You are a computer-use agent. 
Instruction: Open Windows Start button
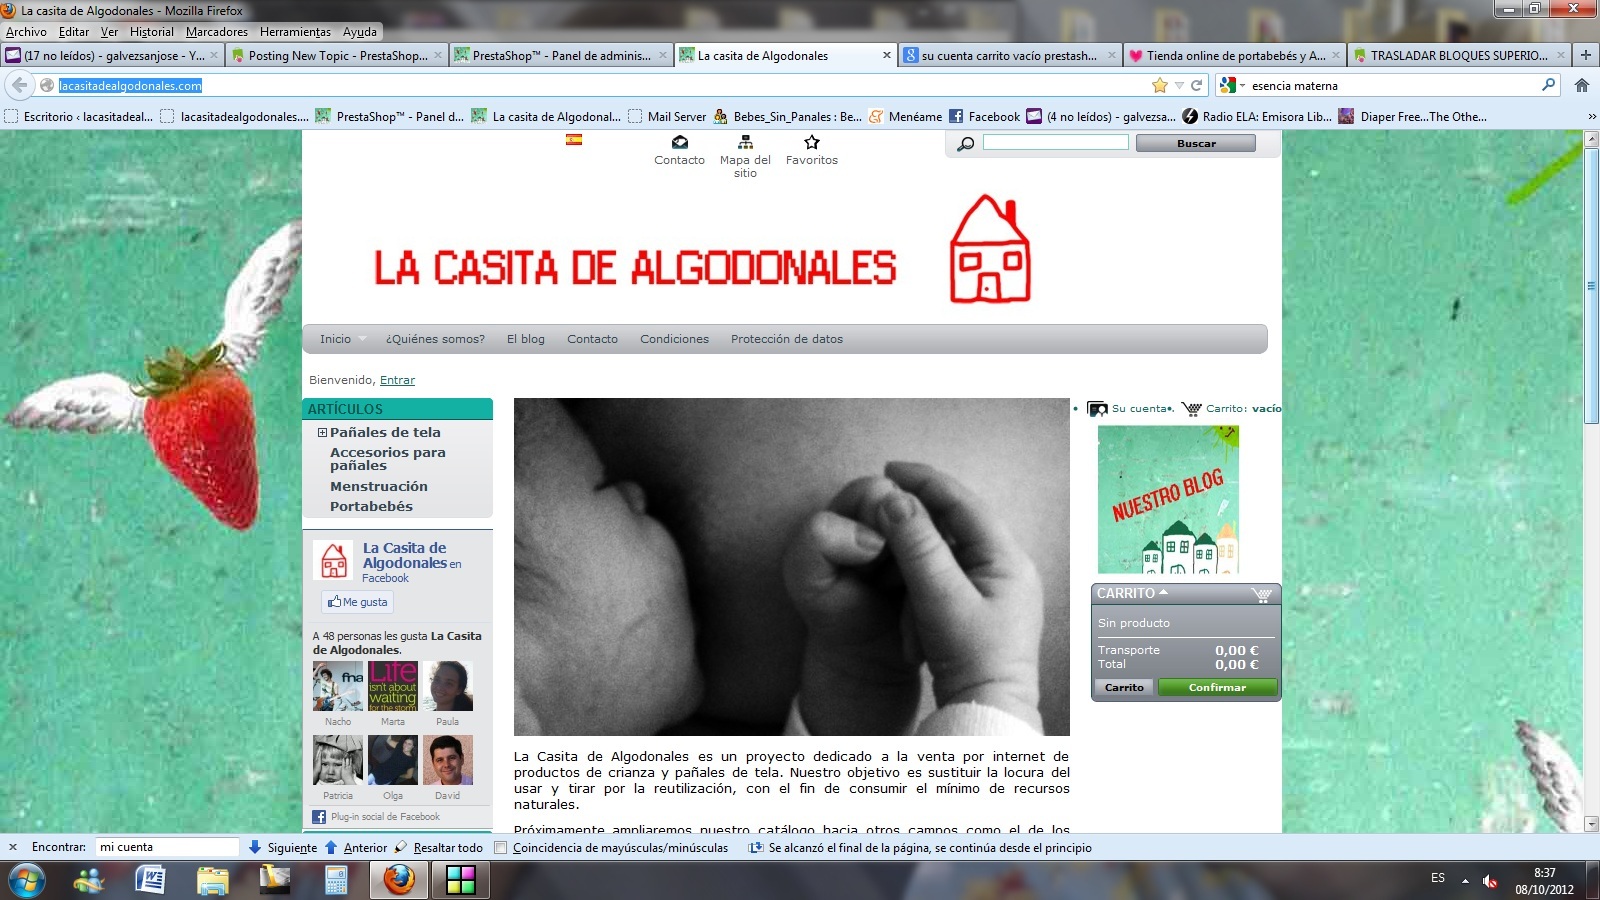click(x=26, y=881)
